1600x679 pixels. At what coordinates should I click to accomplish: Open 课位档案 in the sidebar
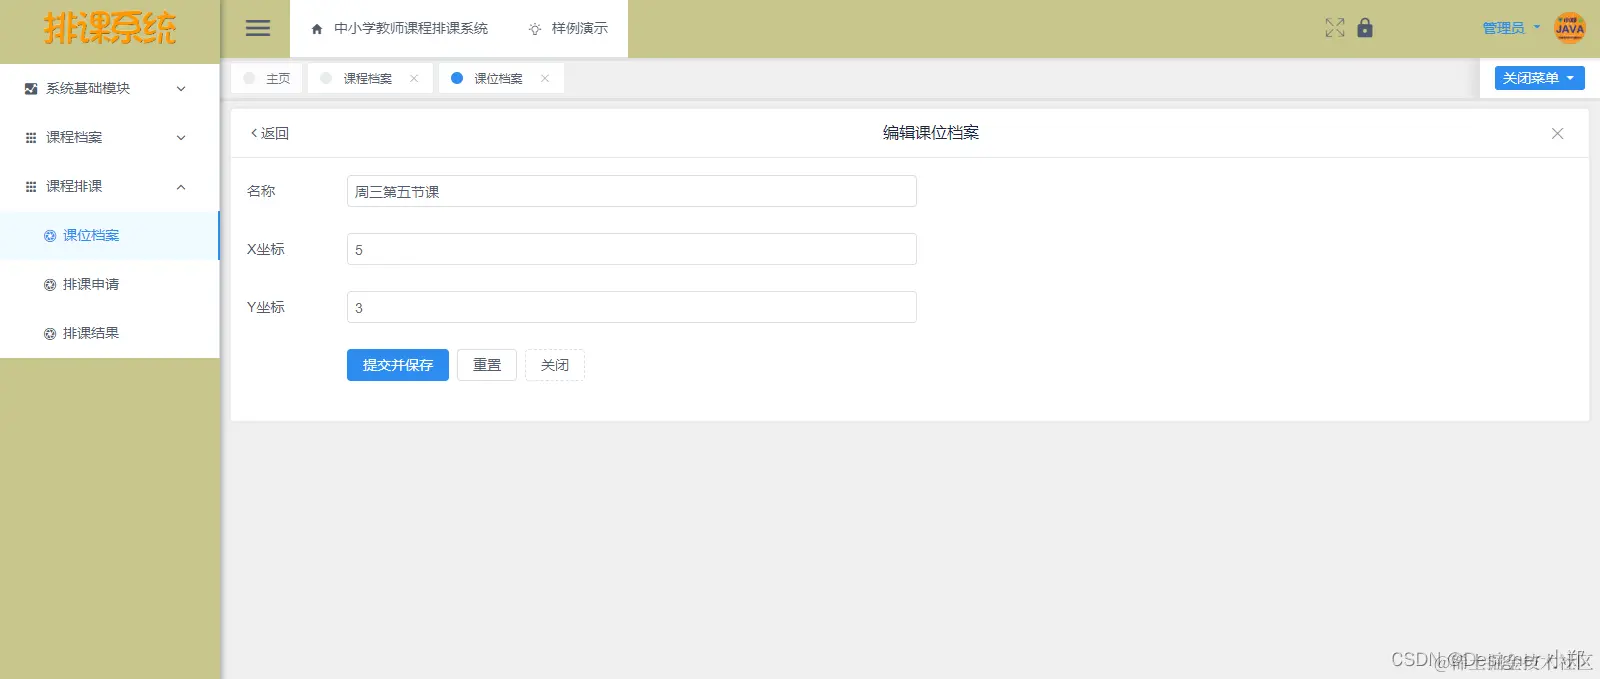(109, 236)
